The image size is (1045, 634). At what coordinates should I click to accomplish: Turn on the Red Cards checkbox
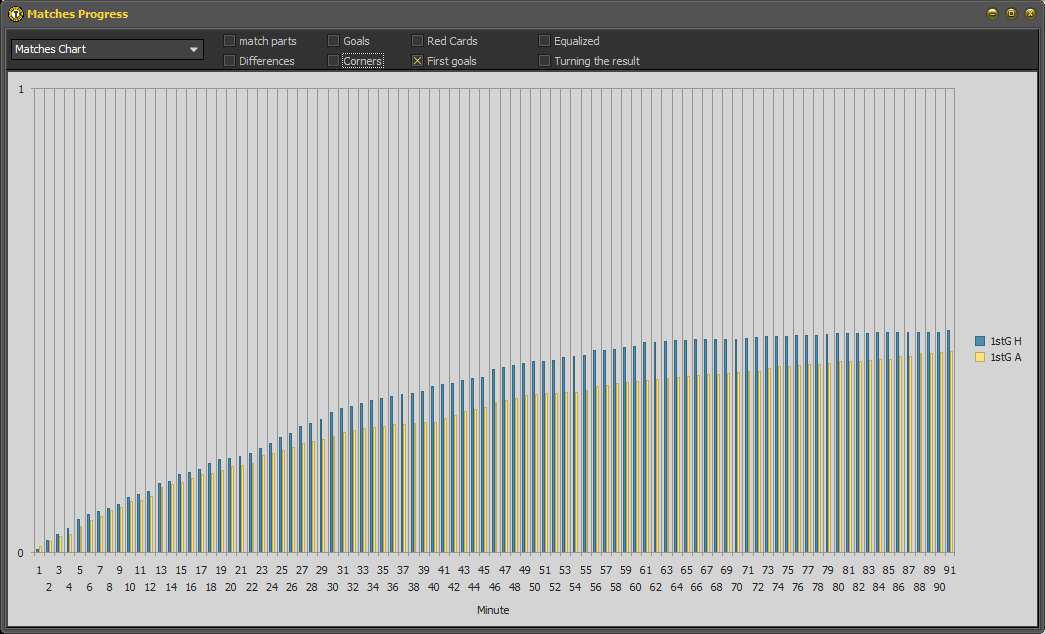pyautogui.click(x=418, y=41)
